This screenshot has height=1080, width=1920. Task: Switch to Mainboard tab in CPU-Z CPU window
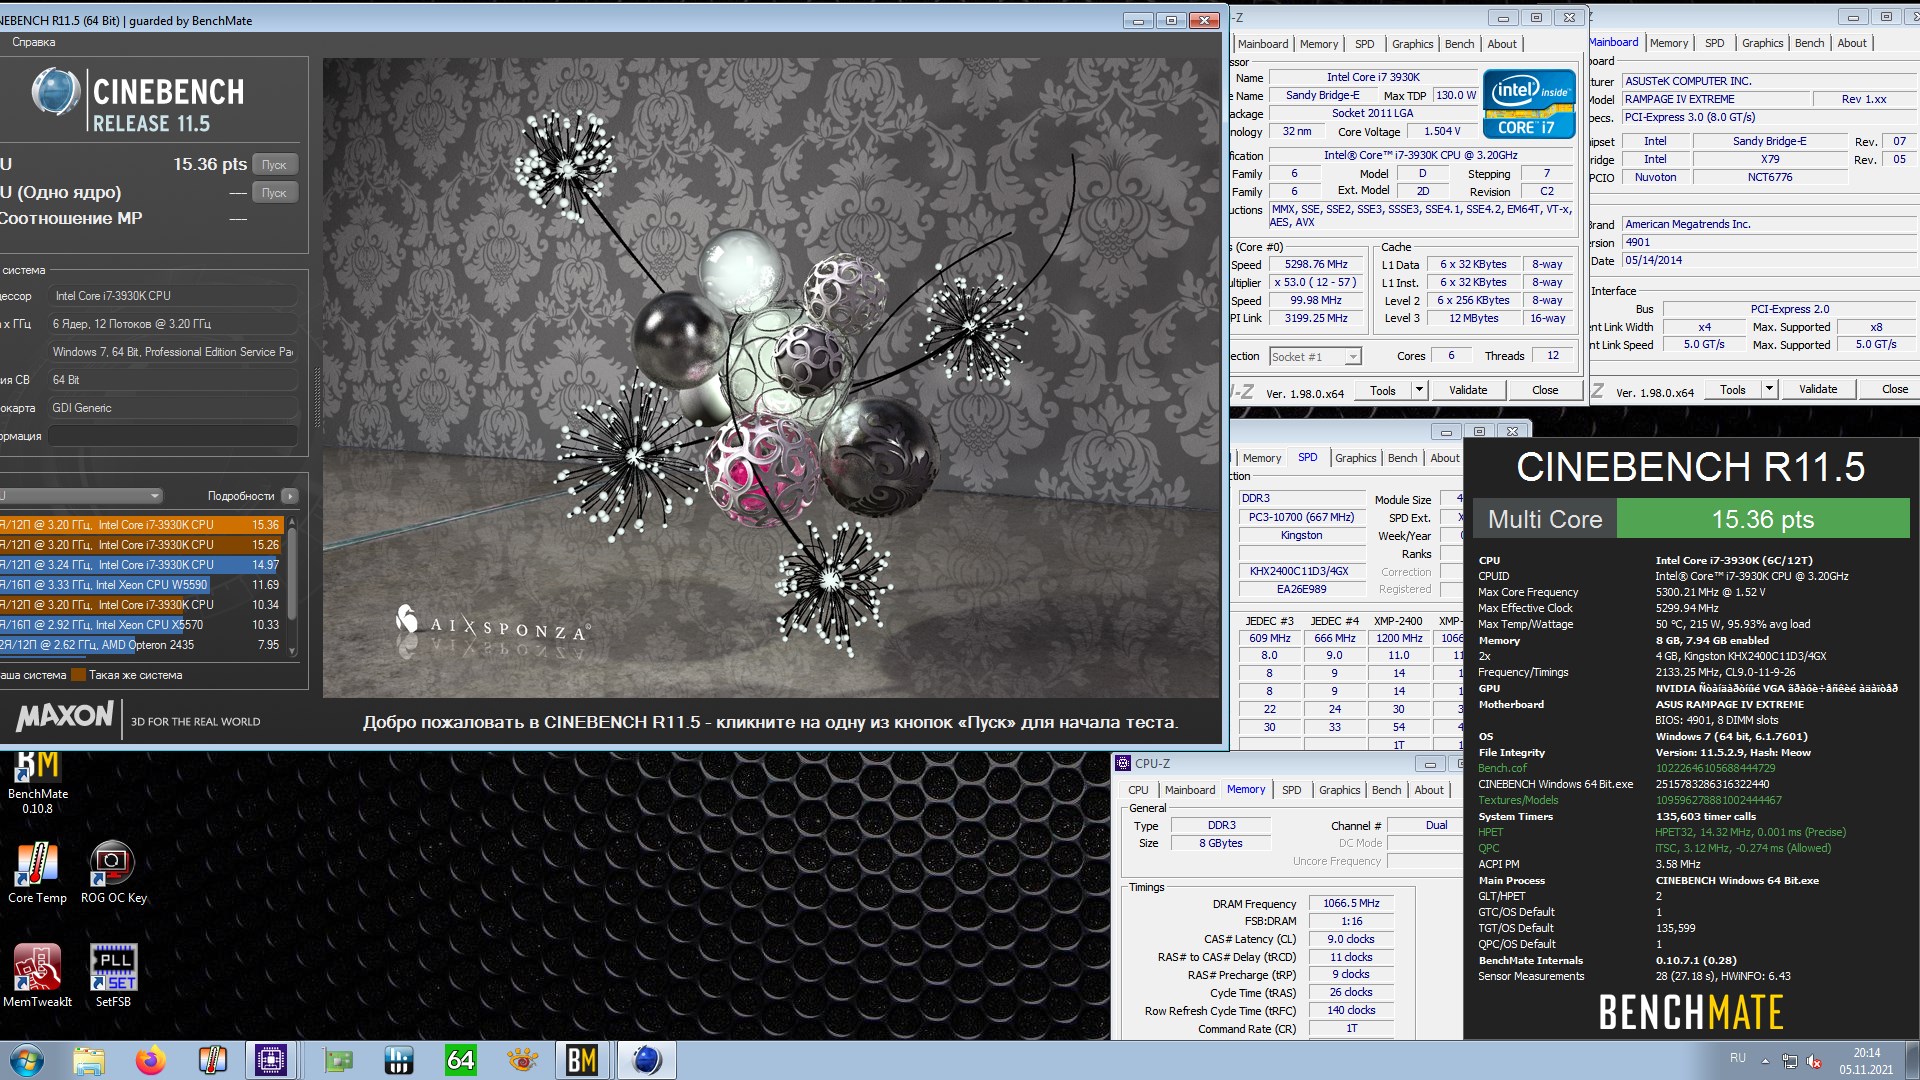point(1262,44)
